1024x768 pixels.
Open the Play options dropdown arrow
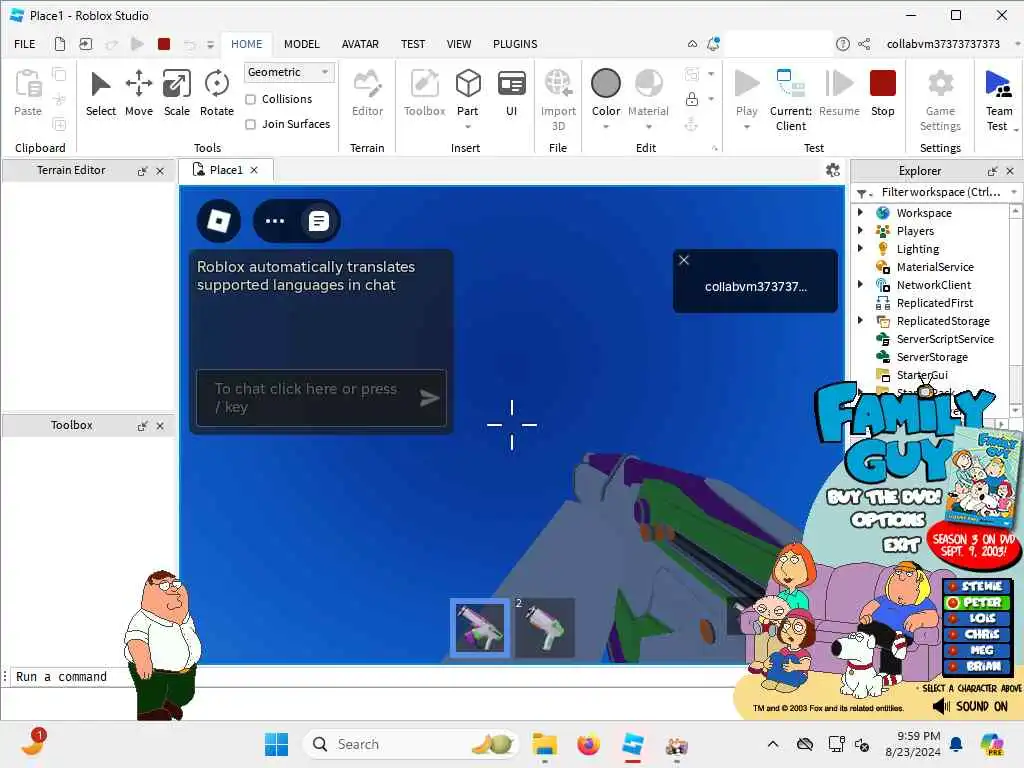tap(746, 127)
